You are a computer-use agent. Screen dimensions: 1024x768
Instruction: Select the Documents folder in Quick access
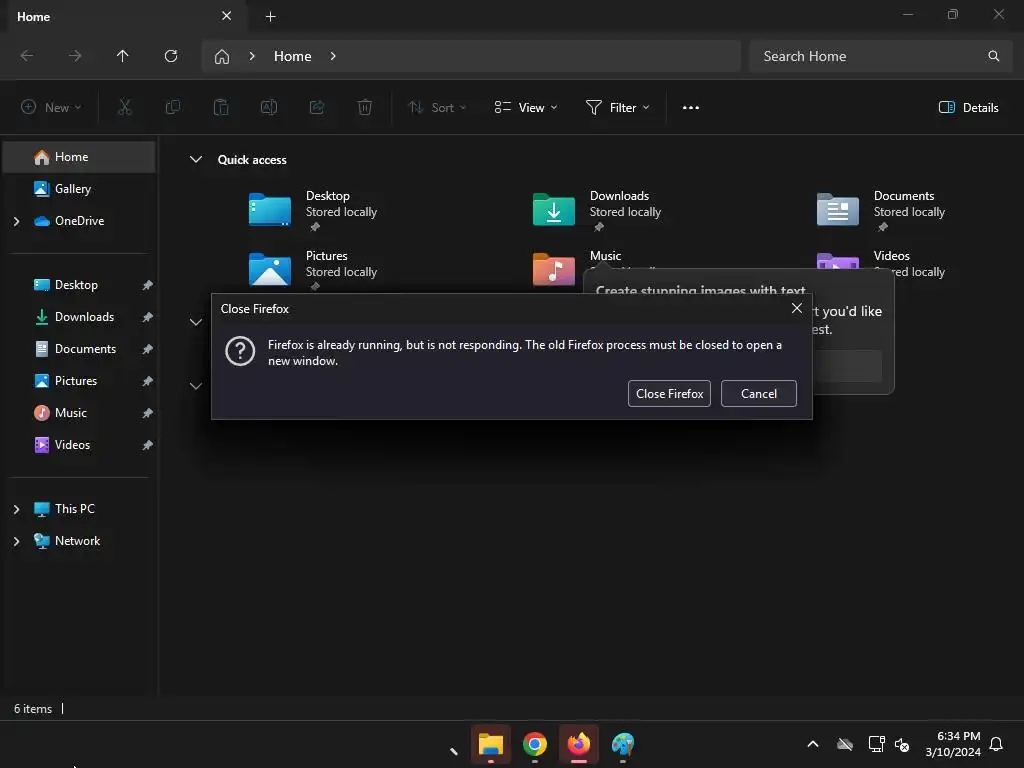tap(882, 210)
